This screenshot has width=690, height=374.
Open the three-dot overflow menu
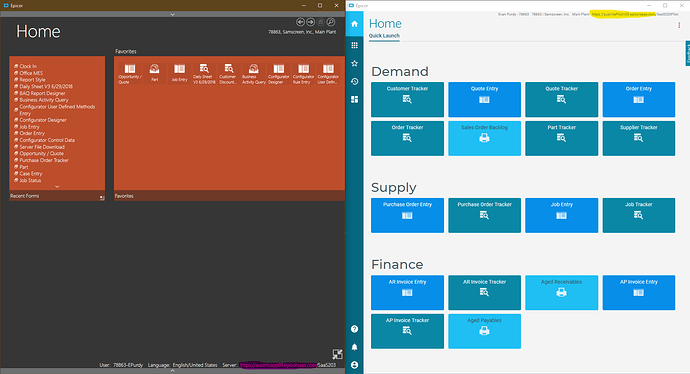coord(679,26)
